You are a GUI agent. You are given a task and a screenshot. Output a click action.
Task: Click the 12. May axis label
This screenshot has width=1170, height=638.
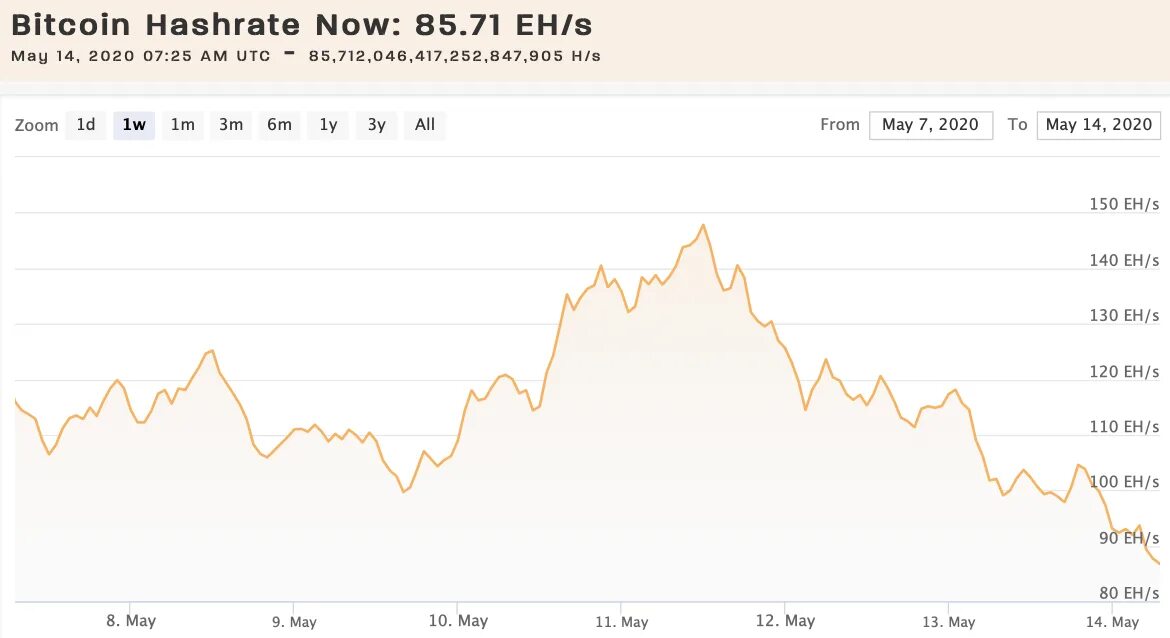coord(785,621)
